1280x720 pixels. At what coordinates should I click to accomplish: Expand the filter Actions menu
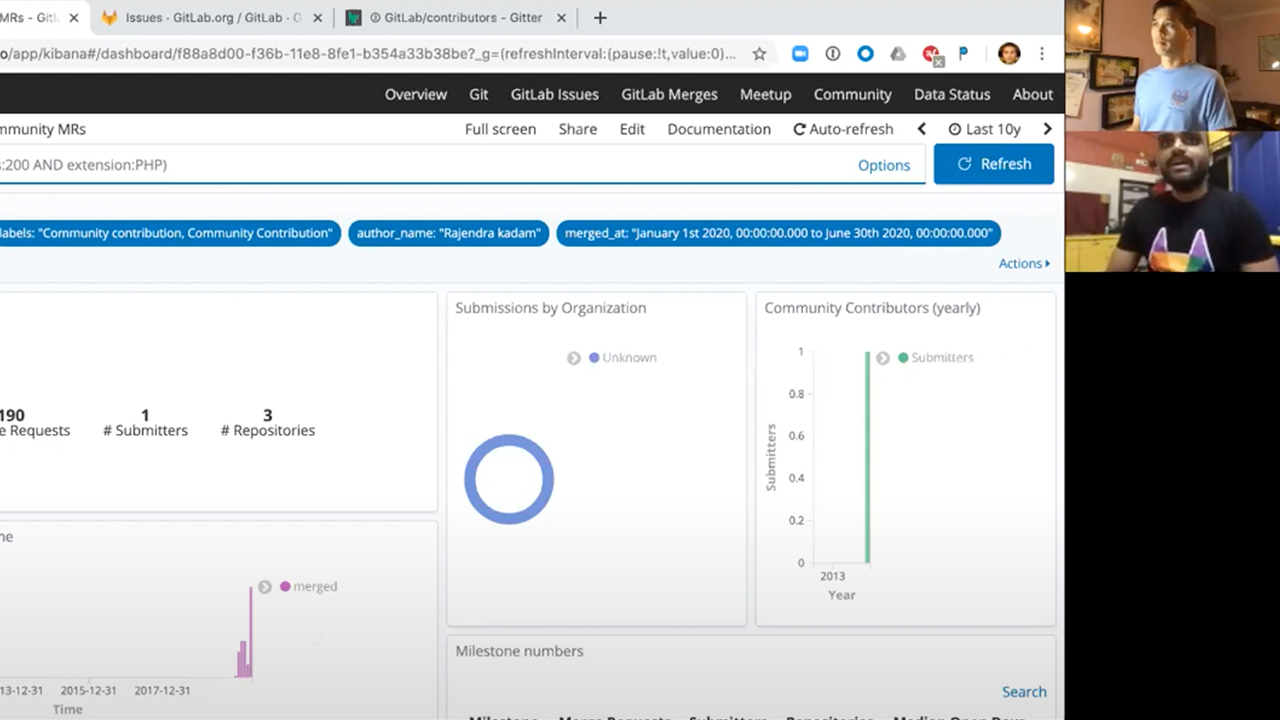point(1024,263)
